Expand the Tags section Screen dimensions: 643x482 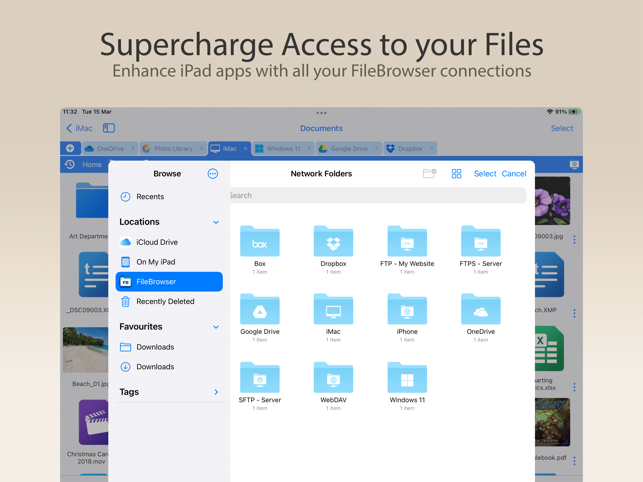click(x=216, y=392)
